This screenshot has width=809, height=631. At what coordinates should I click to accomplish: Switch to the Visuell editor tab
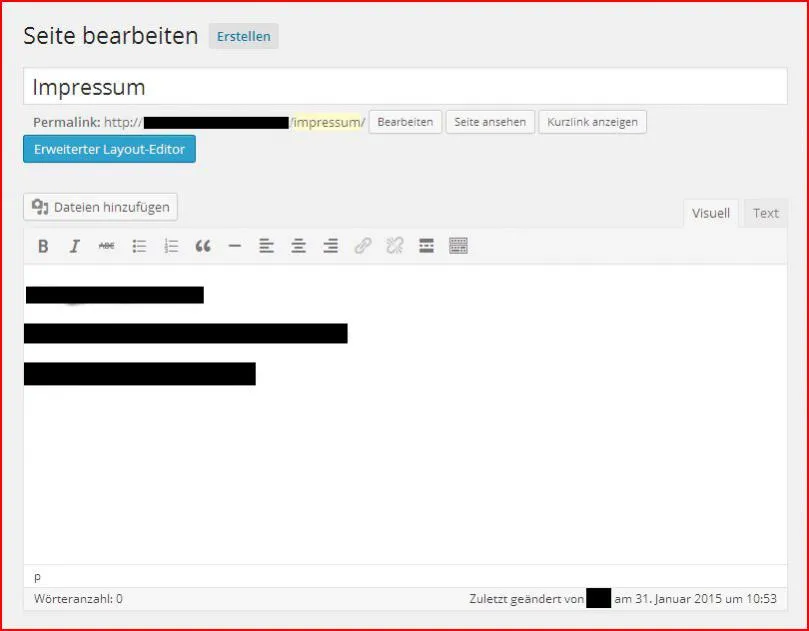pyautogui.click(x=710, y=213)
